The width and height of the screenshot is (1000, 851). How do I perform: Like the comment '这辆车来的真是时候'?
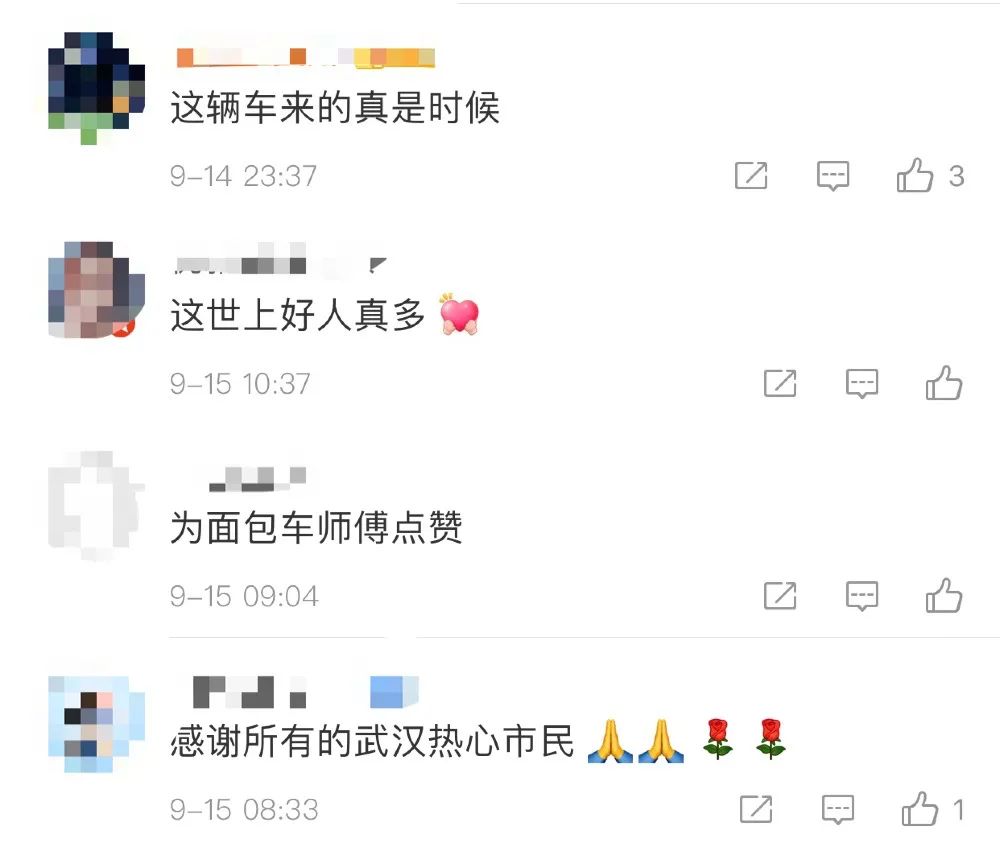[915, 175]
